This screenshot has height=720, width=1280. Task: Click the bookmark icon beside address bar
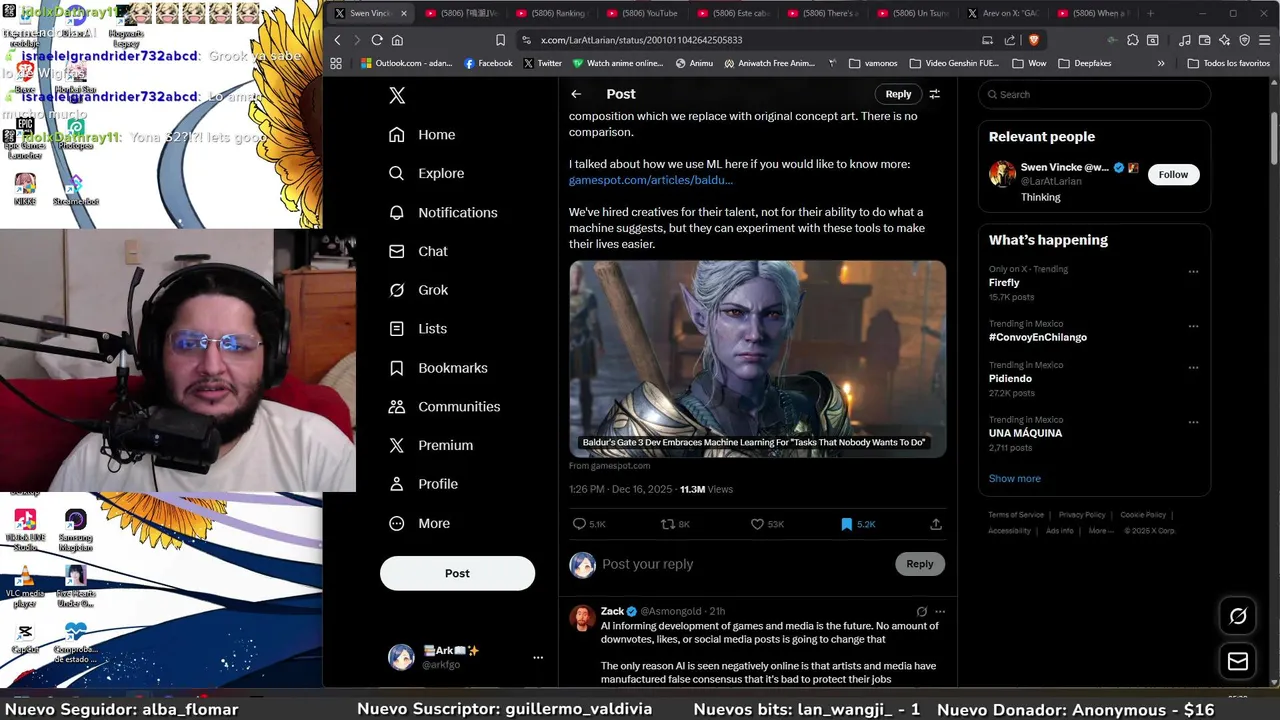(500, 40)
